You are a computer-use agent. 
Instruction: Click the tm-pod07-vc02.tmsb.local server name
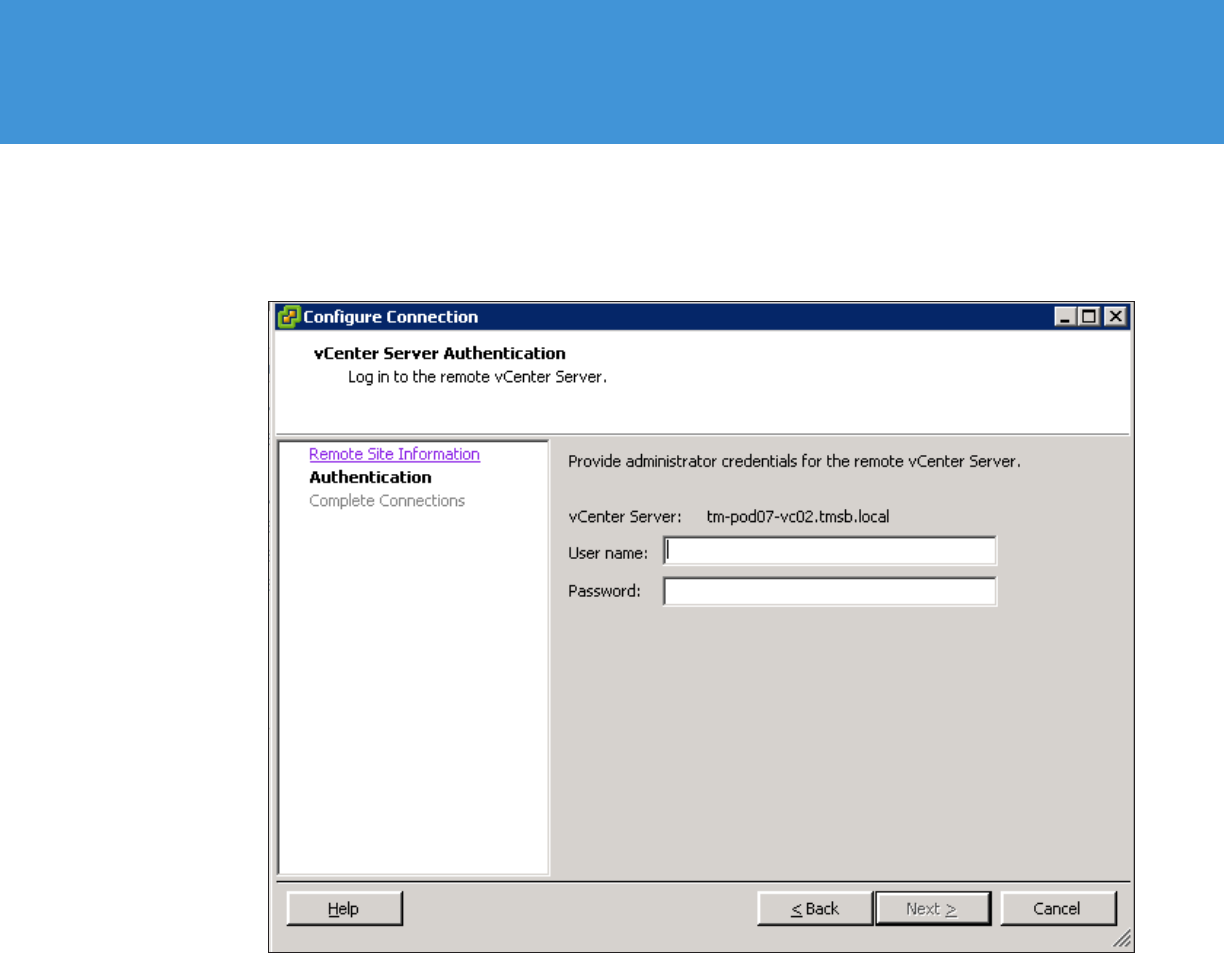(798, 517)
